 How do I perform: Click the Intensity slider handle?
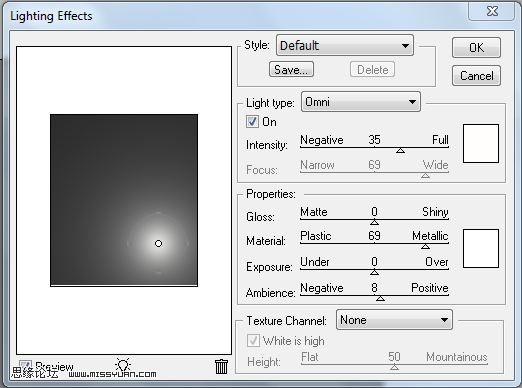[x=400, y=151]
